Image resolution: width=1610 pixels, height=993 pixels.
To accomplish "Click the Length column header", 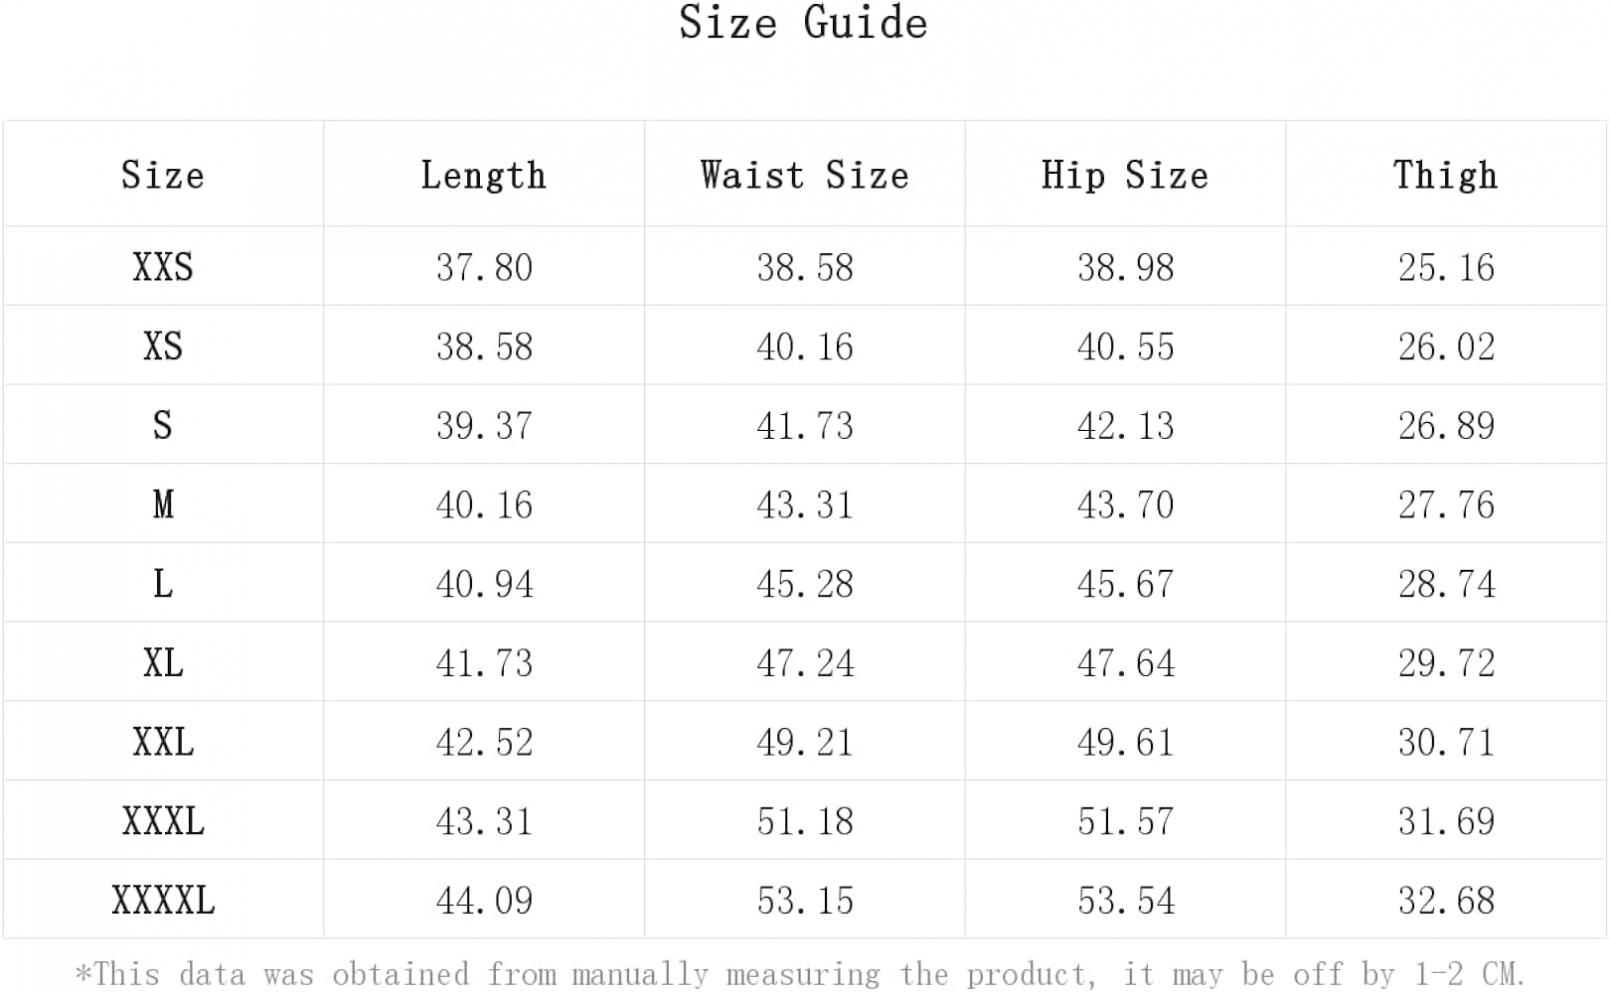I will coord(484,175).
